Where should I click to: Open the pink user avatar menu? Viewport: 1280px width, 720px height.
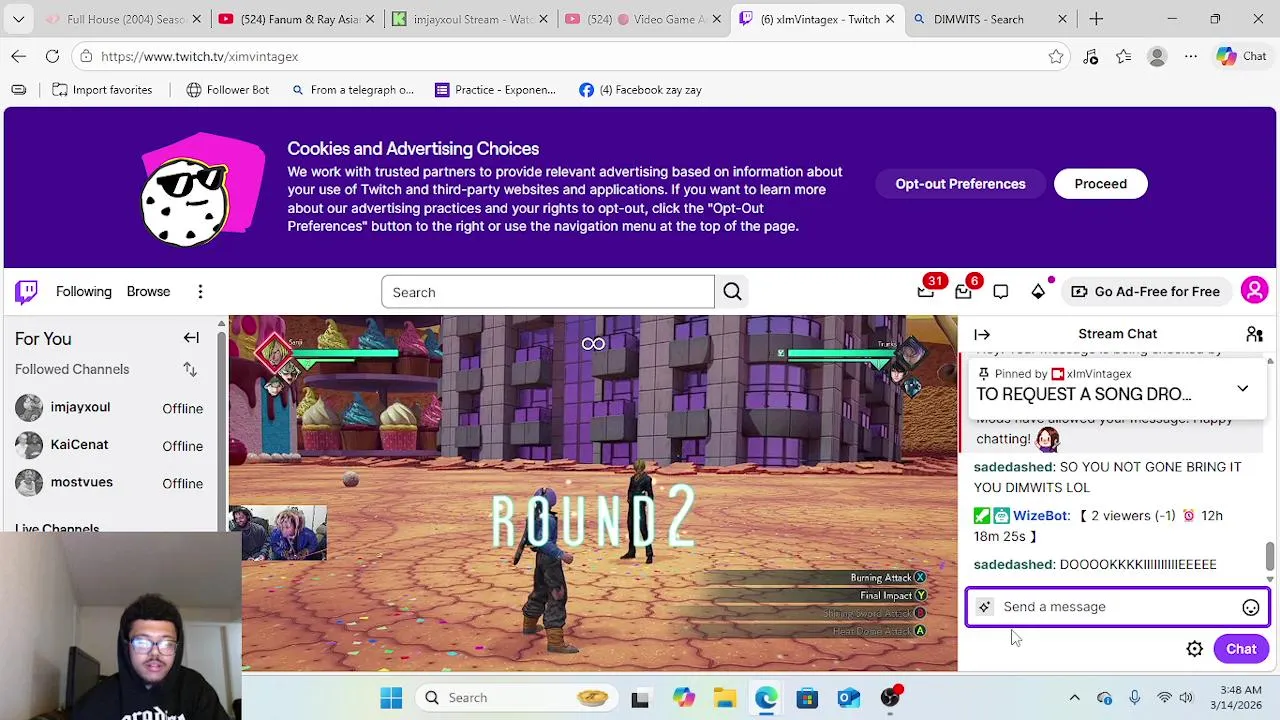click(1254, 291)
